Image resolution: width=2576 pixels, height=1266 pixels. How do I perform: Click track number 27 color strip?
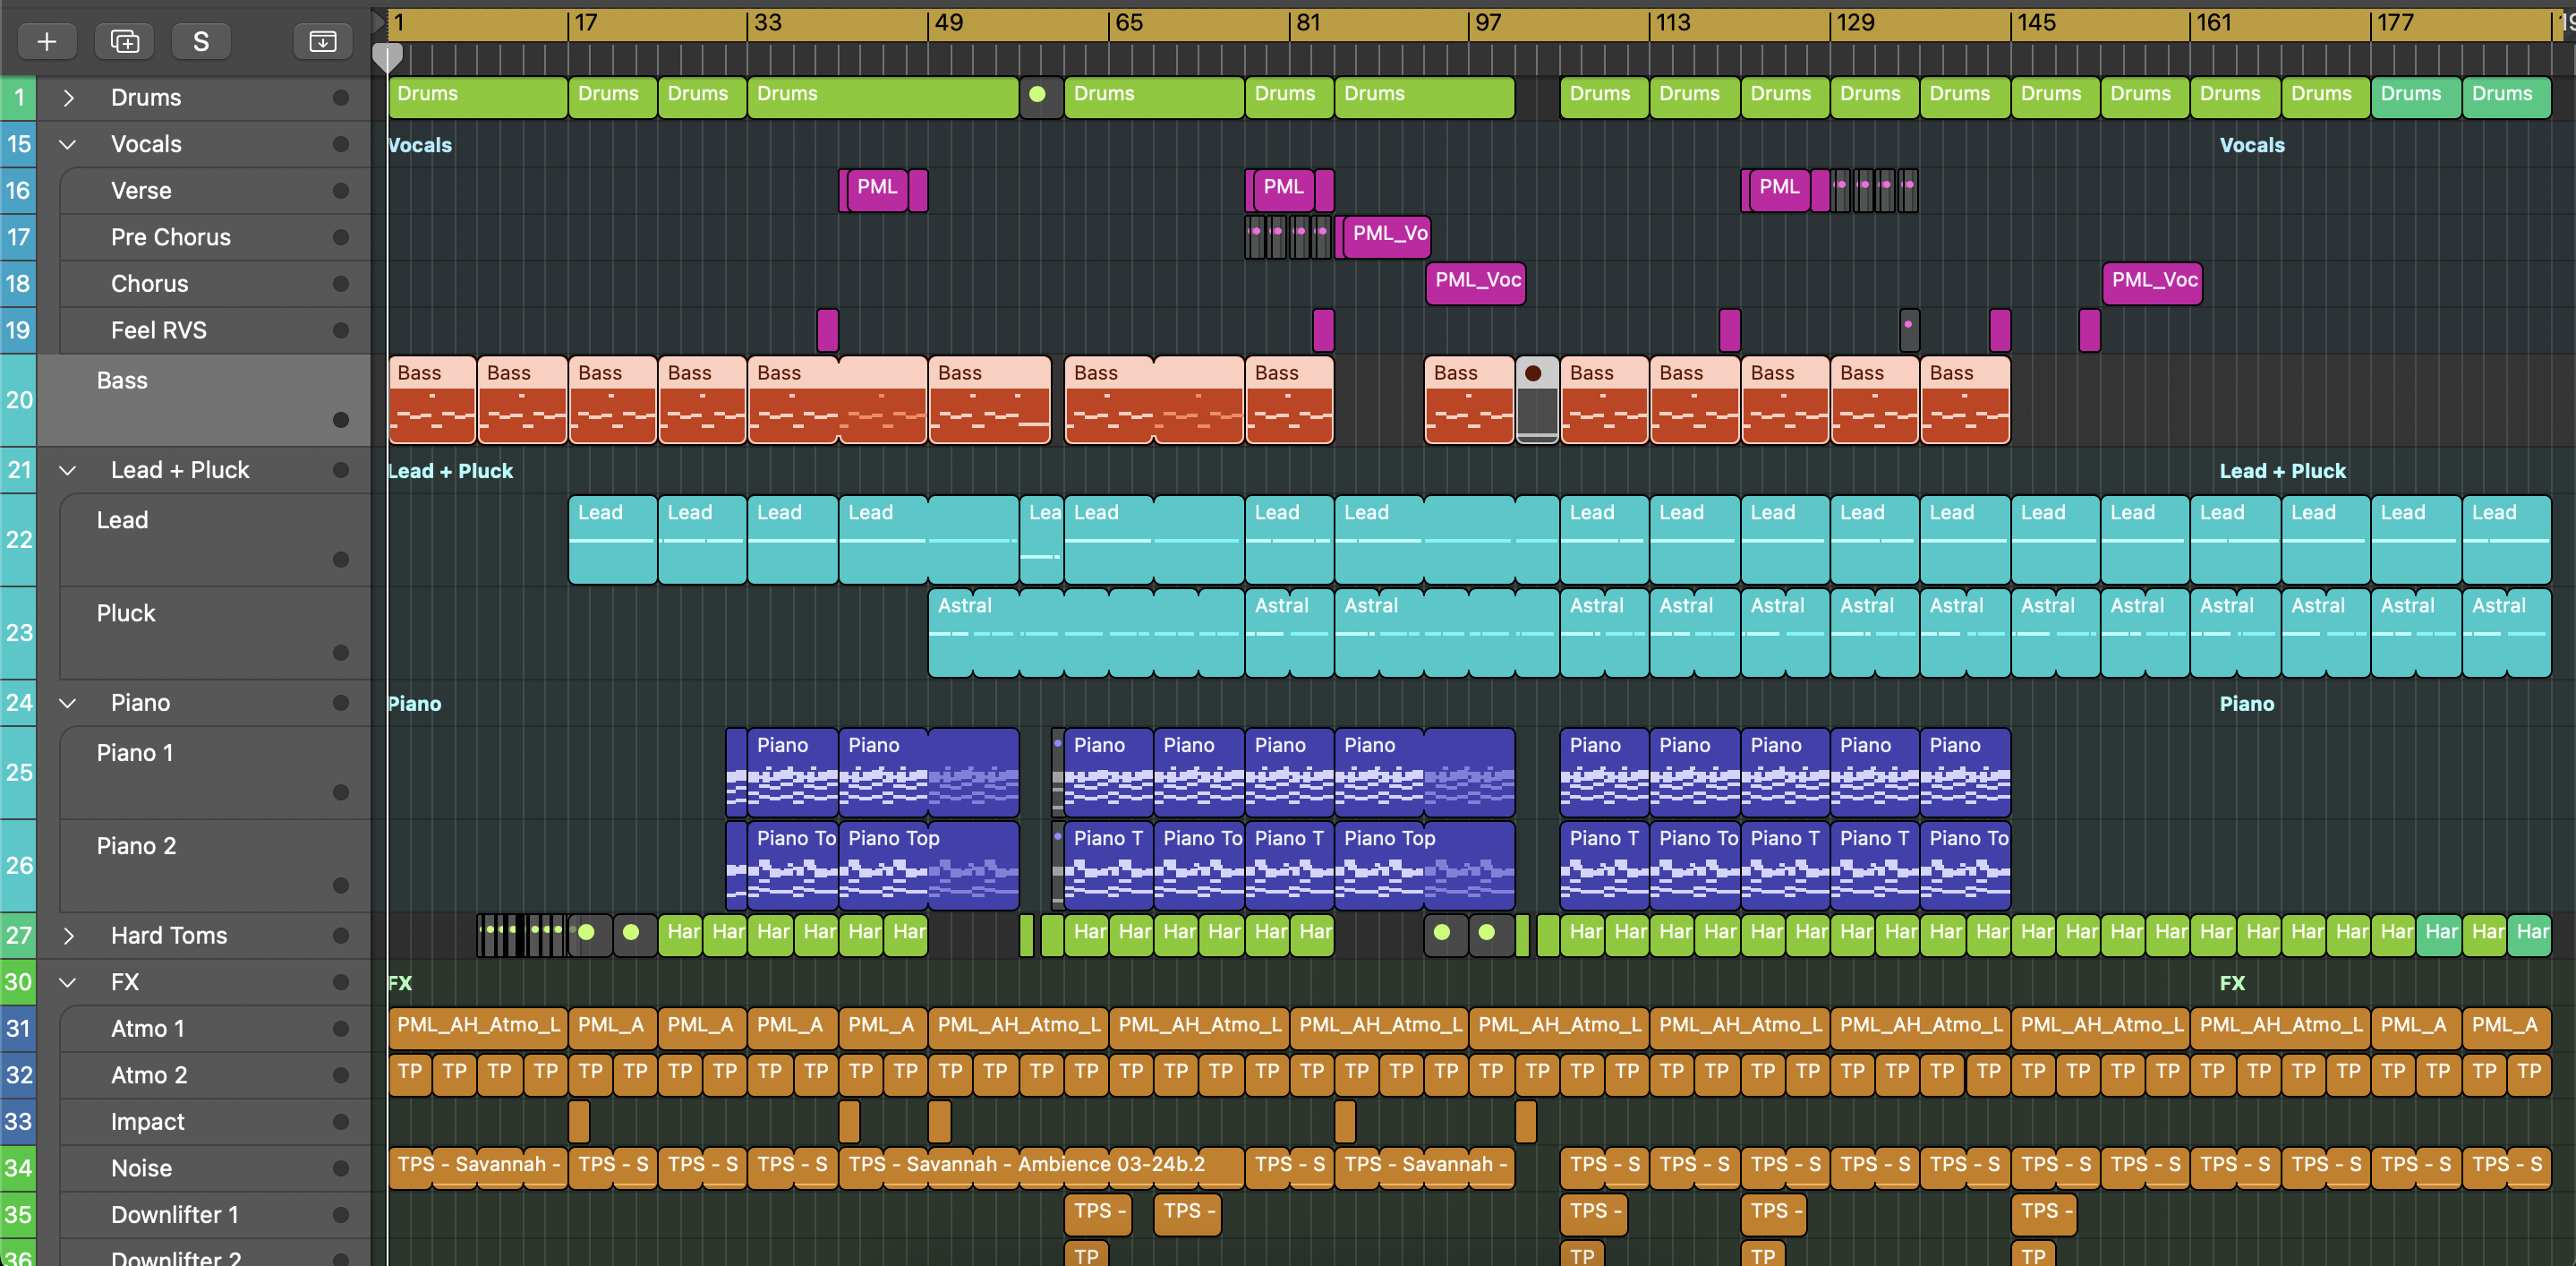[18, 936]
